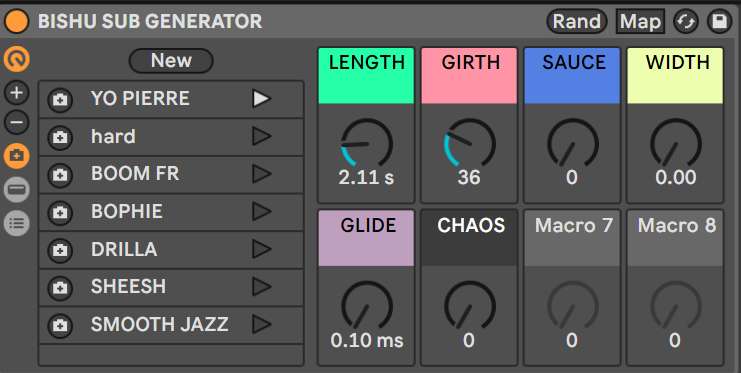The height and width of the screenshot is (373, 741).
Task: Overwrite DRILLA variation with camera icon
Action: [60, 250]
